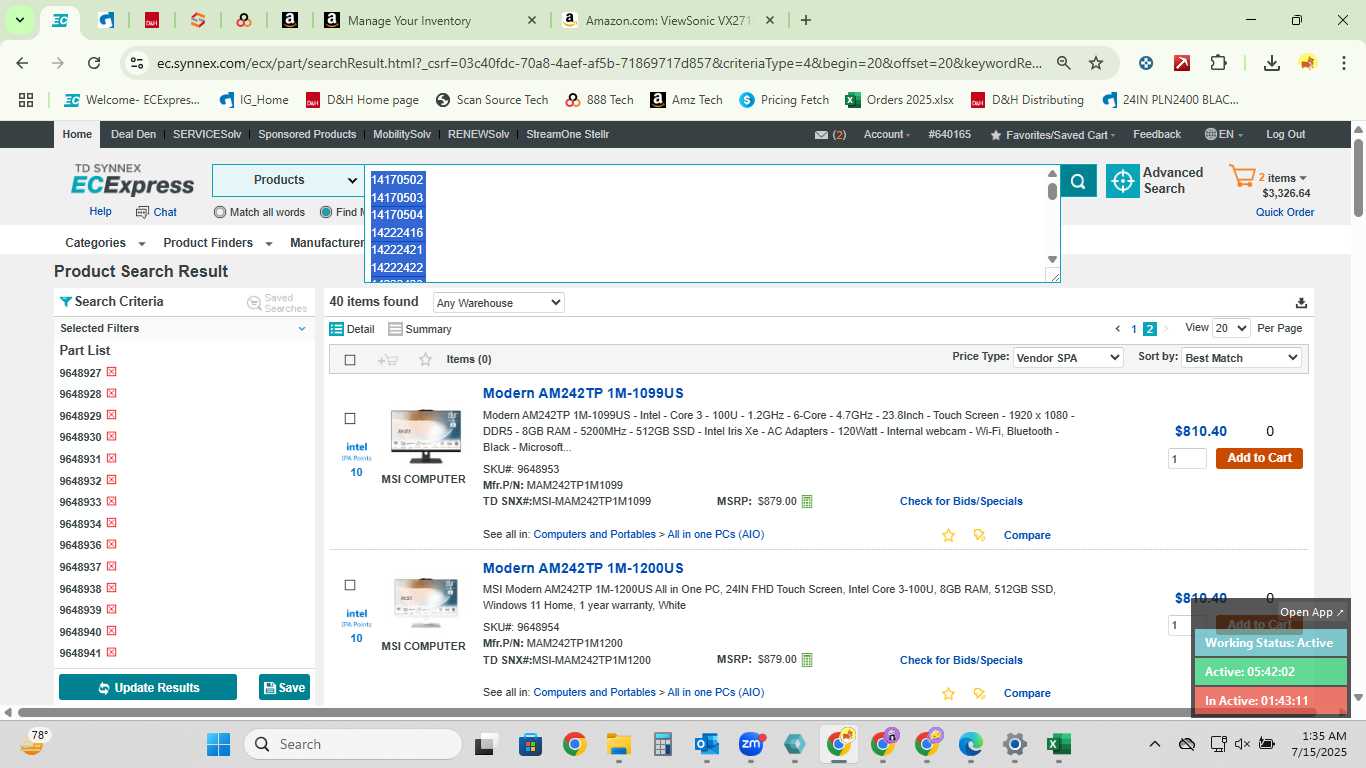Open the Products search type dropdown
Viewport: 1366px width, 768px height.
288,181
